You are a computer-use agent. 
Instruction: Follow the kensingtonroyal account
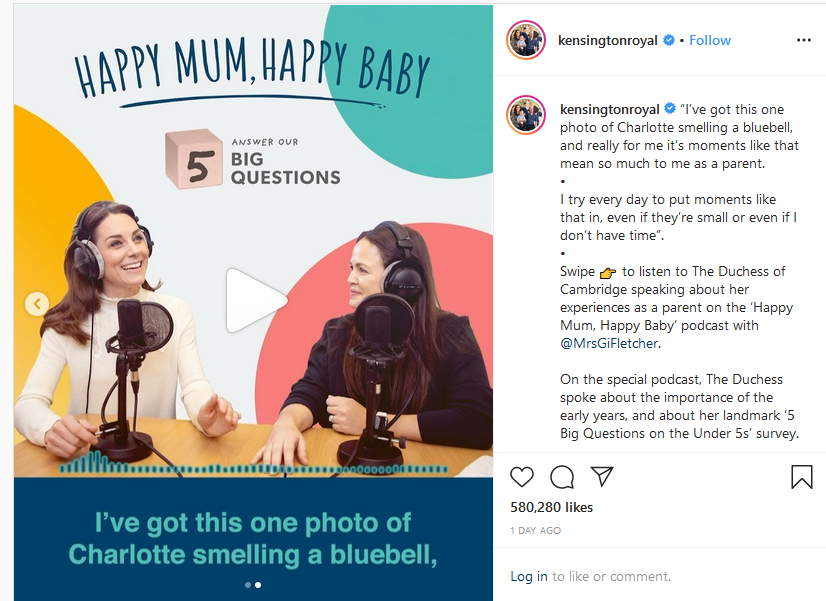click(x=710, y=41)
